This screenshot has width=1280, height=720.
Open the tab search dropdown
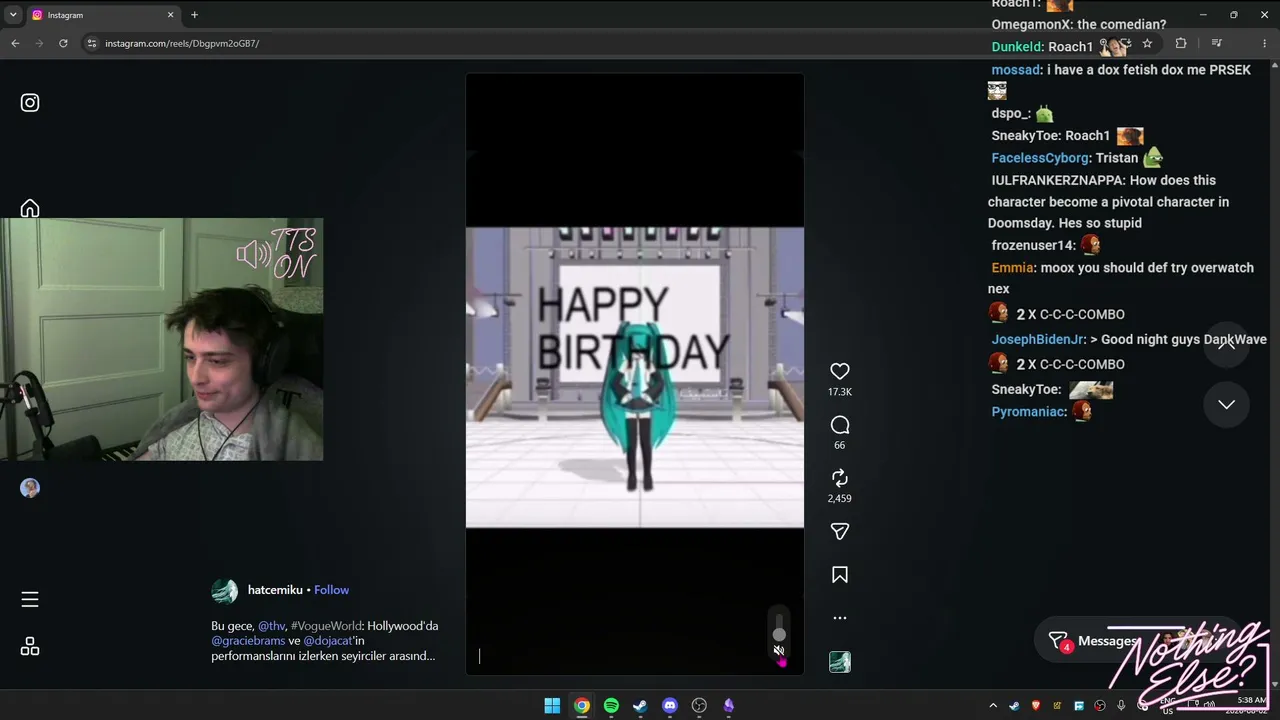tap(13, 15)
